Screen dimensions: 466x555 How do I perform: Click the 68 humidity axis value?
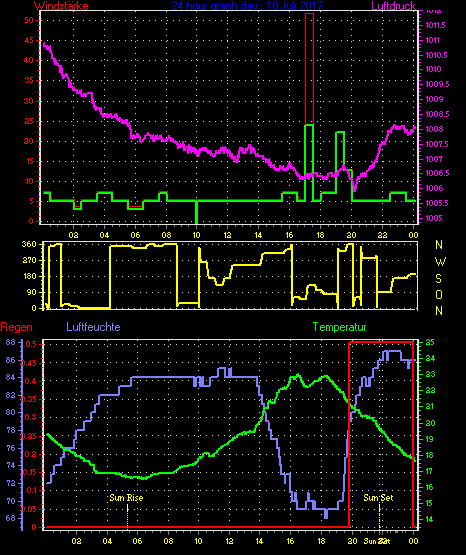[11, 518]
